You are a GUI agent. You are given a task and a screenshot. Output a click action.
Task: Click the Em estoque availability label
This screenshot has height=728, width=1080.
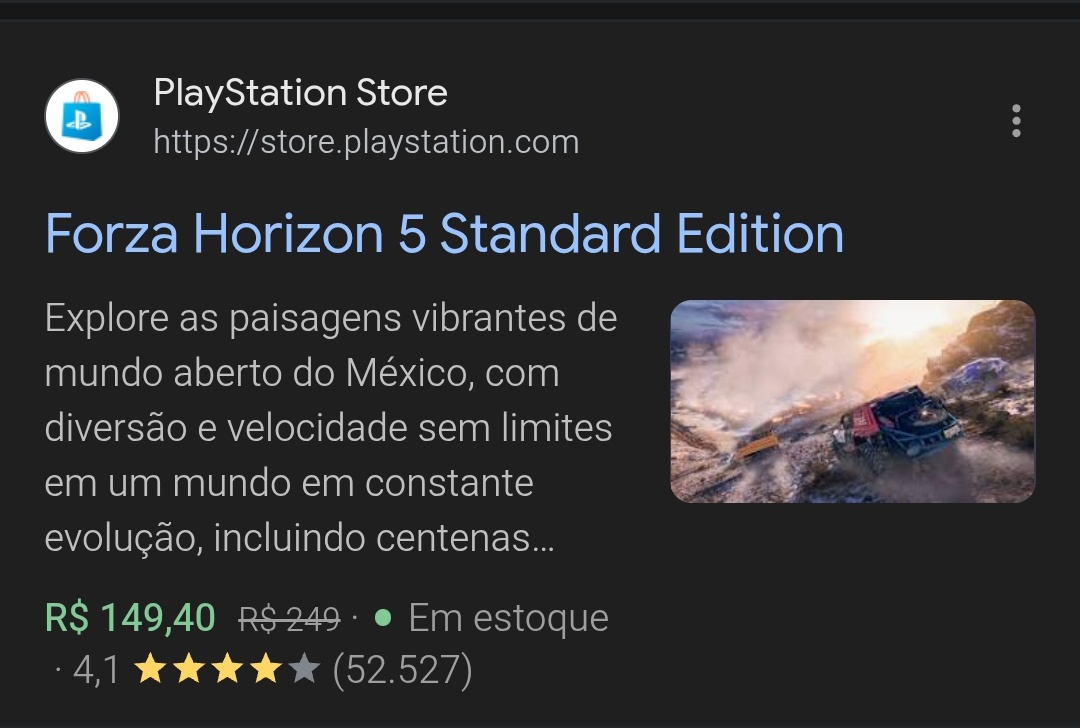(508, 618)
